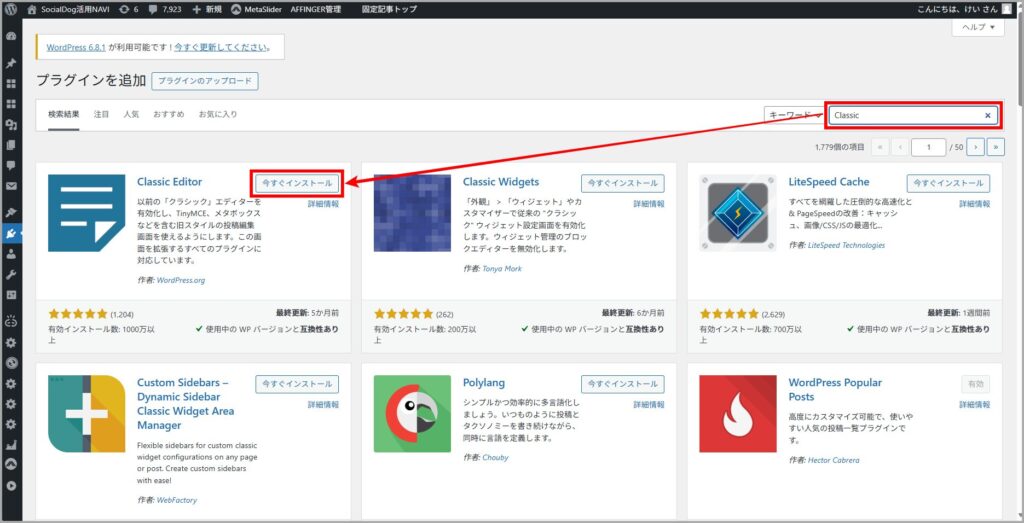Open the bar chart icon in sidebar
Image resolution: width=1024 pixels, height=523 pixels.
tap(10, 446)
